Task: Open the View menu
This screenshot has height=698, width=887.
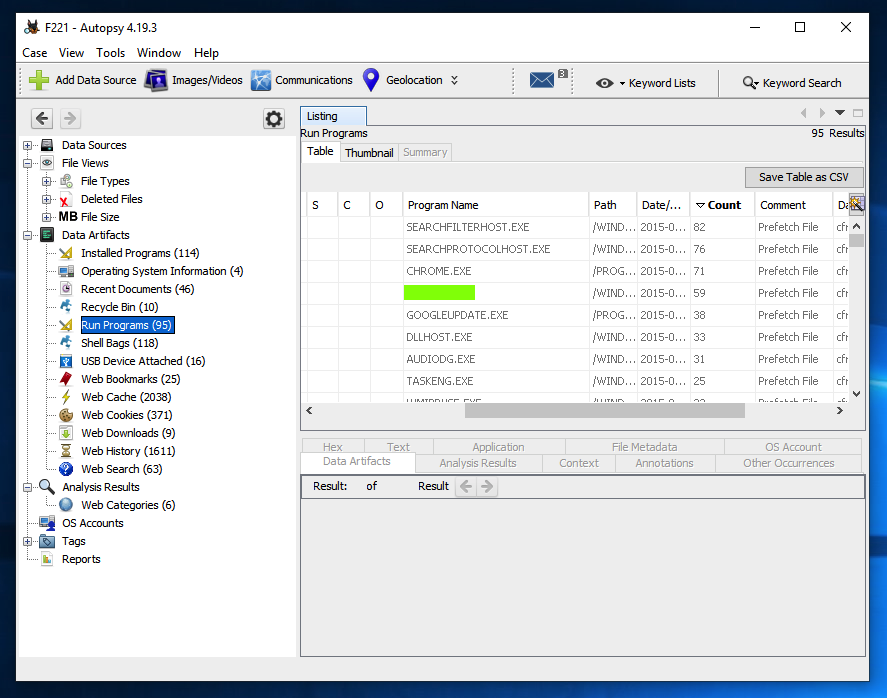Action: pyautogui.click(x=71, y=53)
